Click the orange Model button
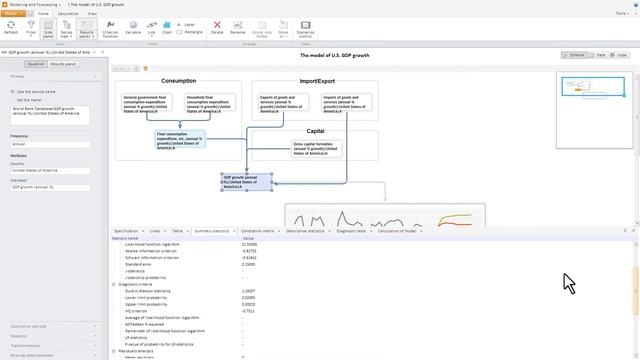The image size is (640, 360). click(13, 13)
